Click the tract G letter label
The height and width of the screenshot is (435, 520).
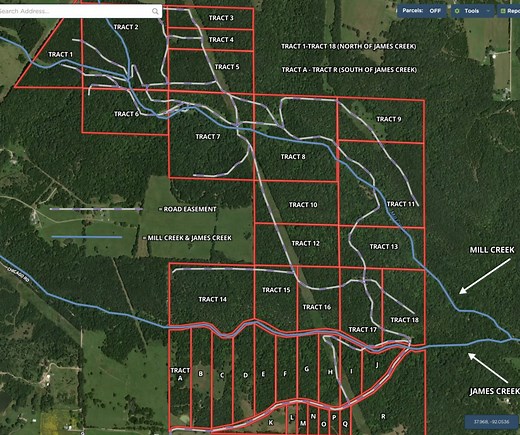307,369
